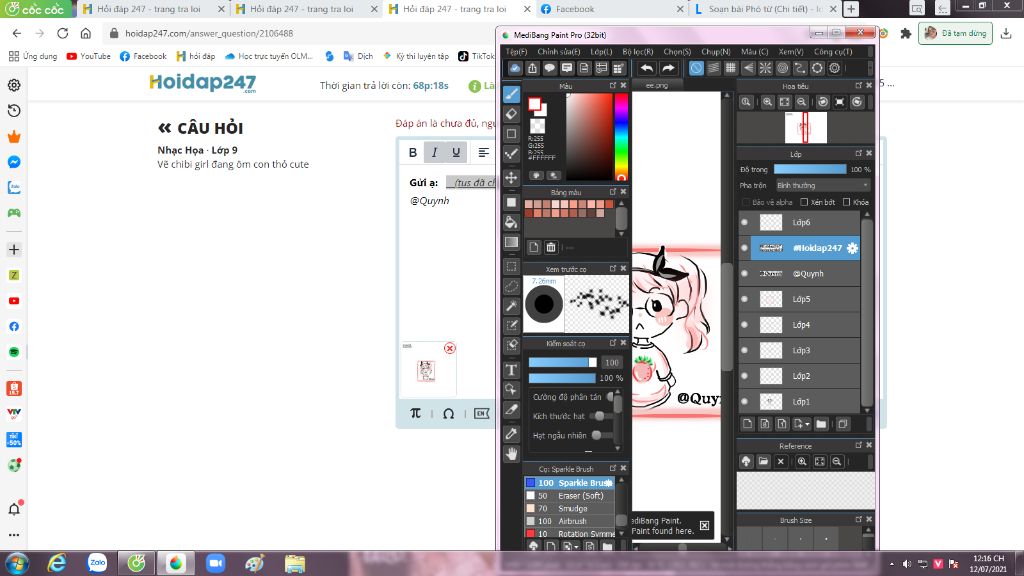Select the Eraser tool in MediBang toolbar

512,114
